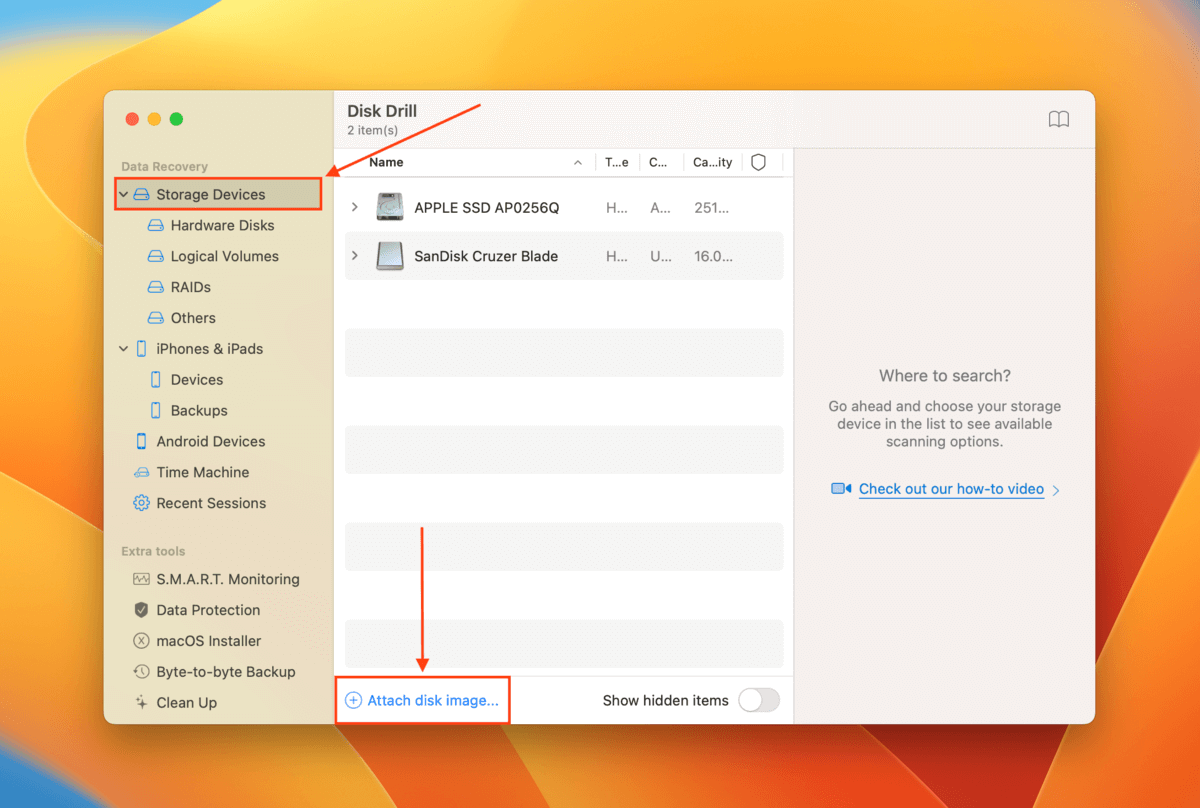This screenshot has height=808, width=1200.
Task: Click the 251... capacity cell
Action: 712,208
